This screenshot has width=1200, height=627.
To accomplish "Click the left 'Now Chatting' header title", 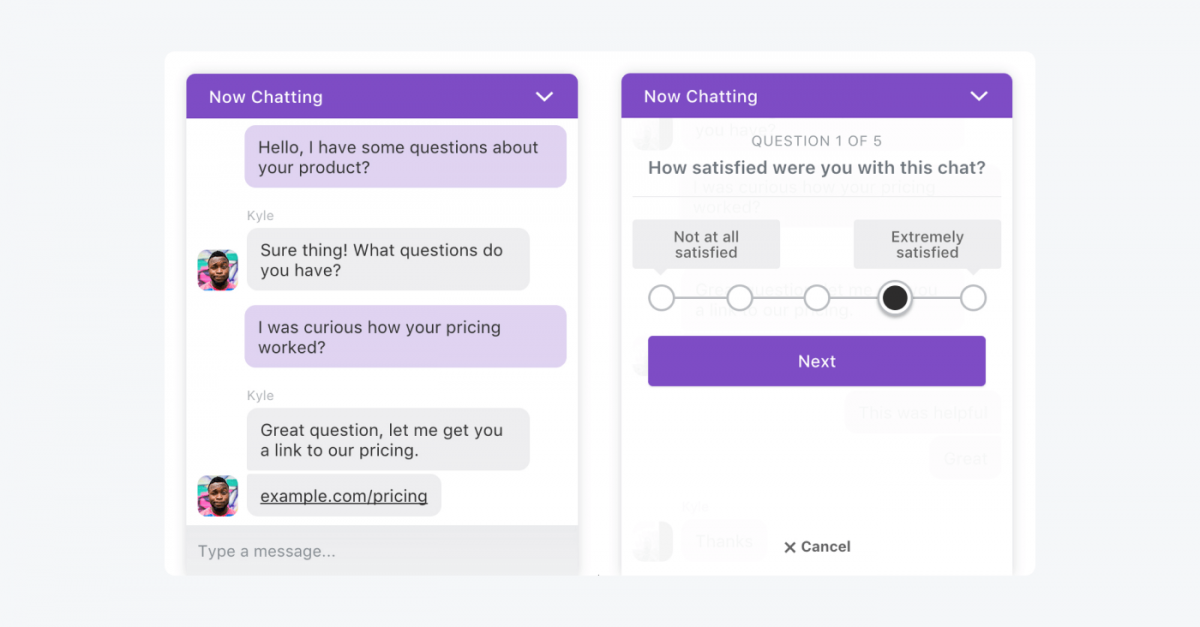I will coord(266,97).
